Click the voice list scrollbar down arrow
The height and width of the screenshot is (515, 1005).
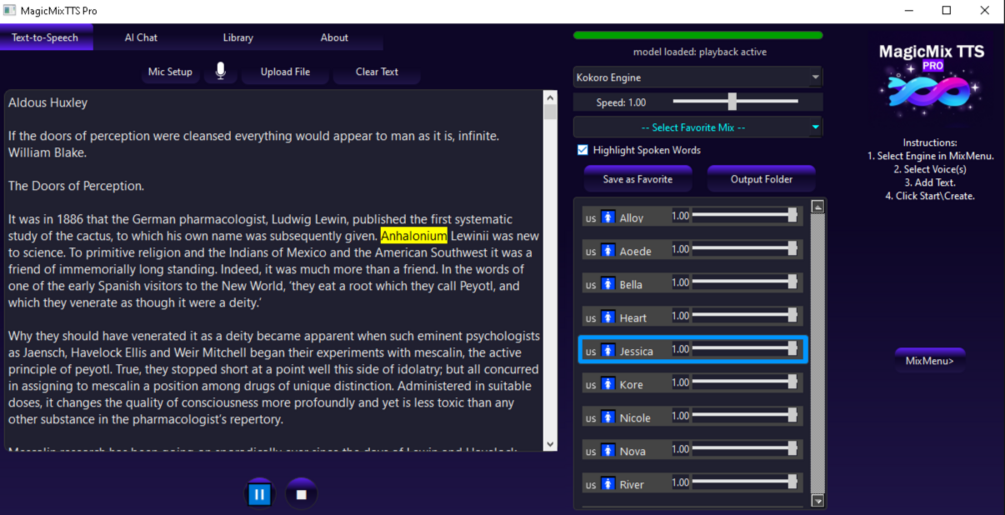(817, 500)
